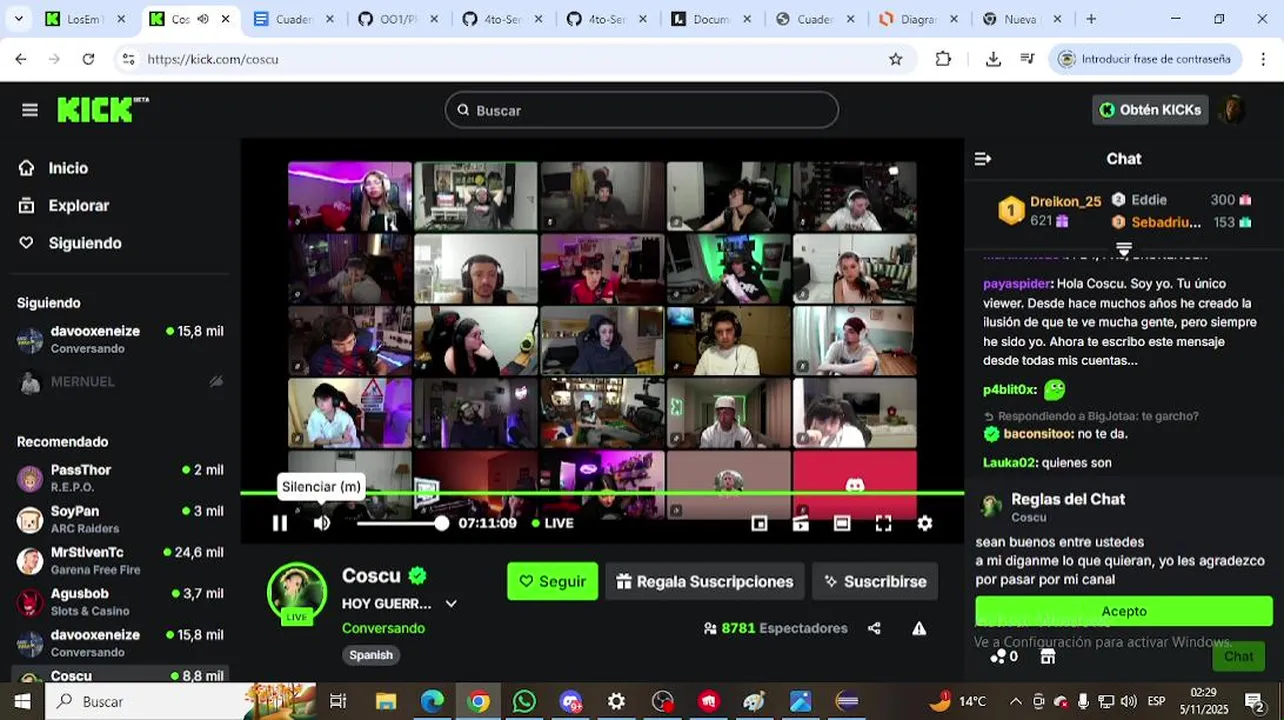Click the chat points balance icon
This screenshot has width=1284, height=720.
coord(1003,656)
